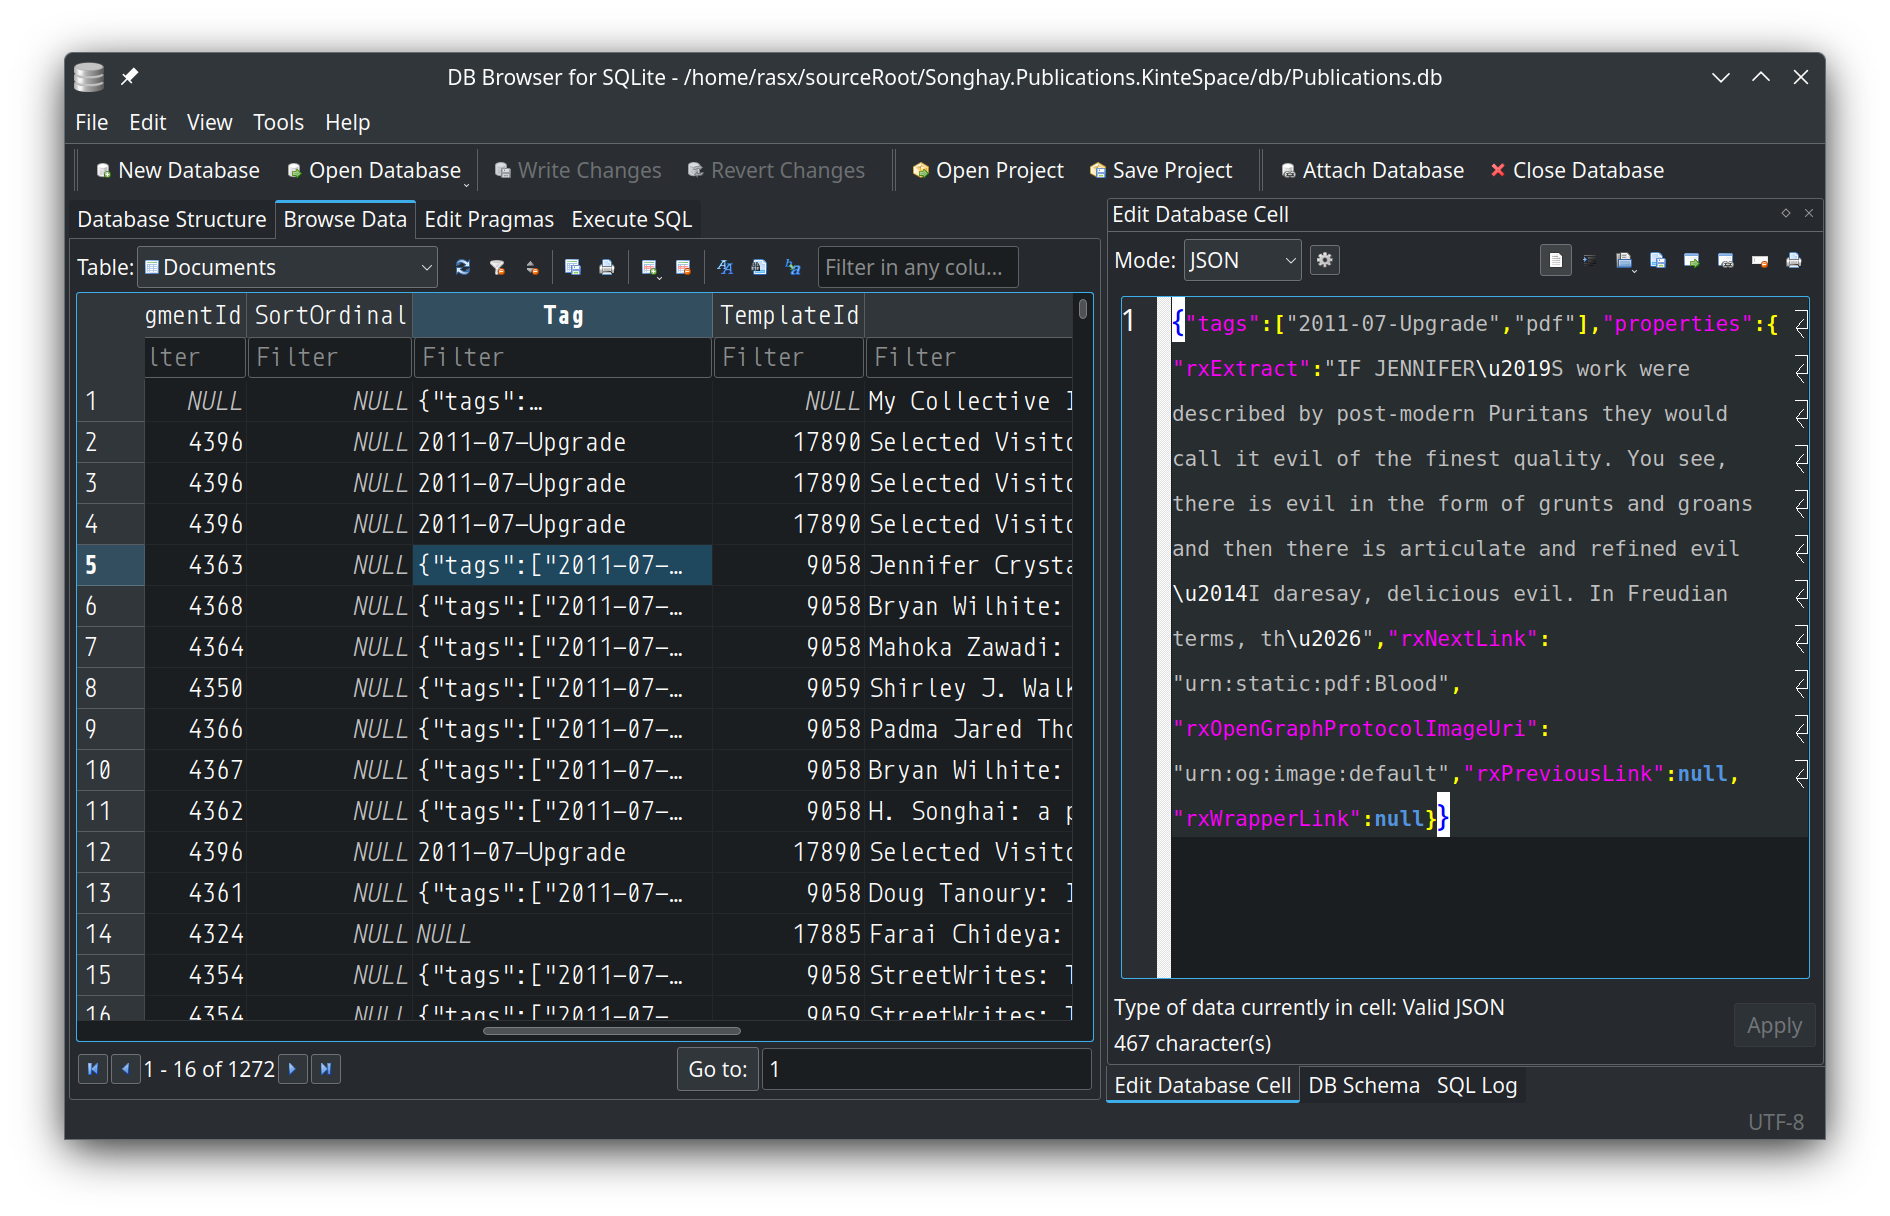The image size is (1890, 1216).
Task: Jump to the last table record
Action: click(326, 1069)
